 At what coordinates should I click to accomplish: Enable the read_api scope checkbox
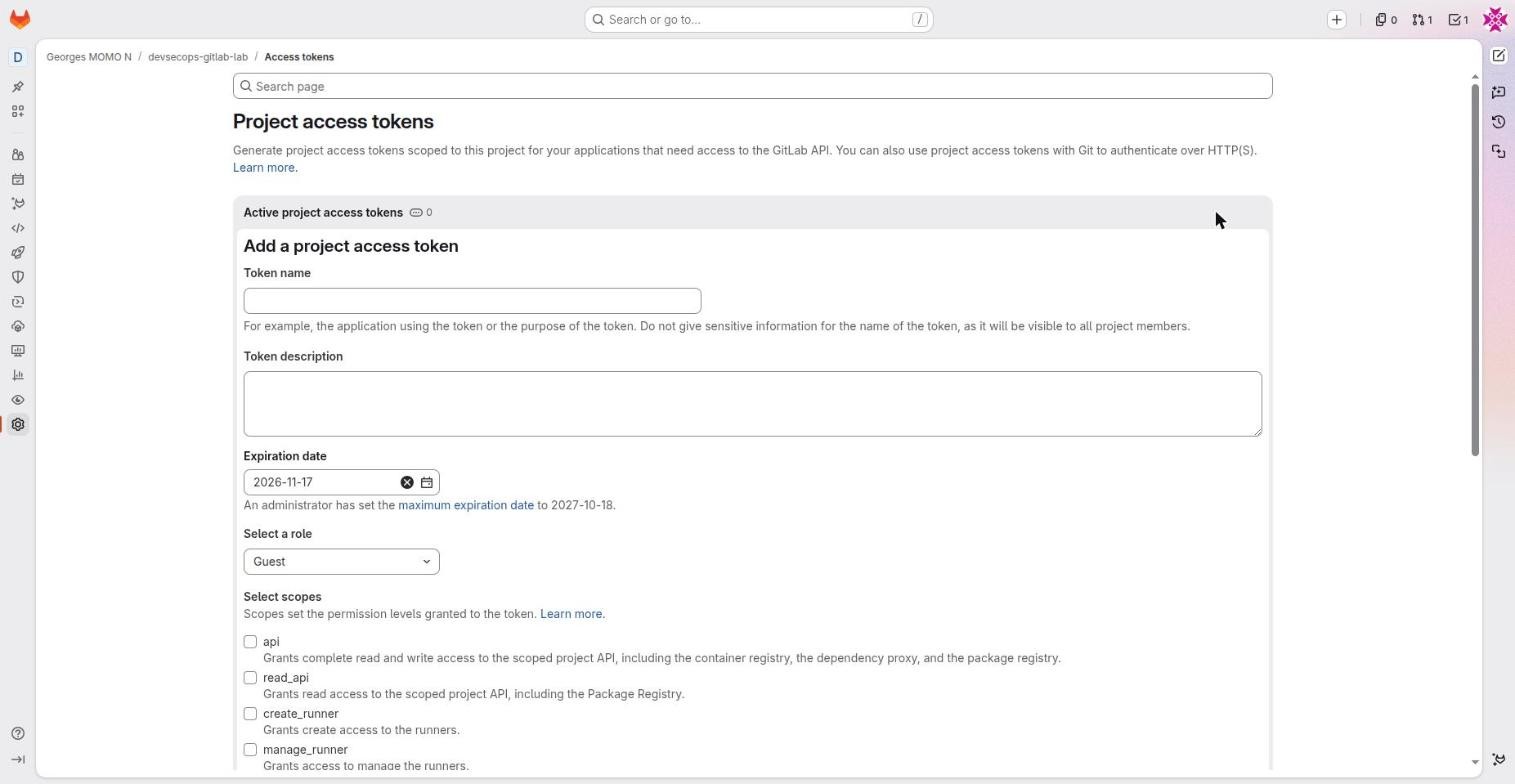pos(250,678)
